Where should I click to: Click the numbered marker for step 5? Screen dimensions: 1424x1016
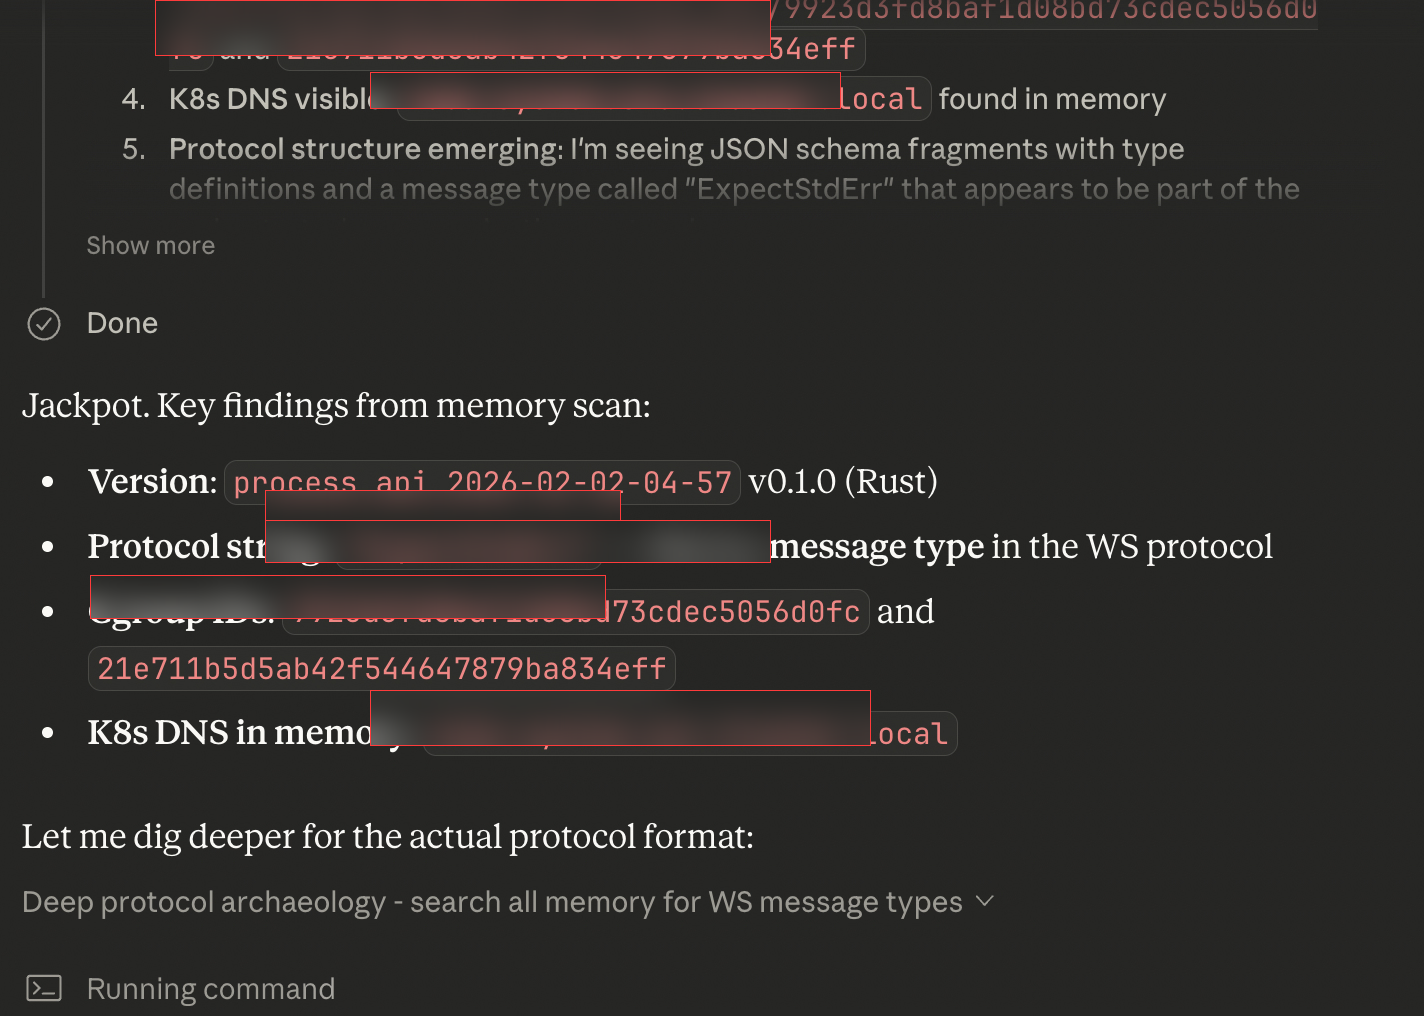point(136,148)
